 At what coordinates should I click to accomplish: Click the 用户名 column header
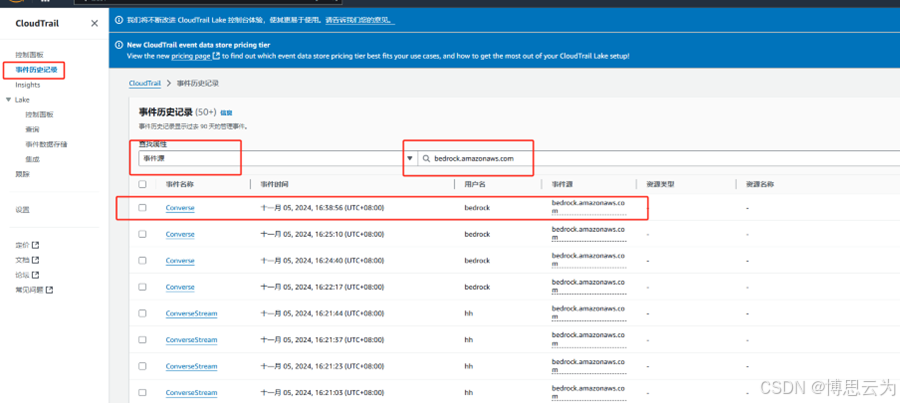click(x=475, y=184)
